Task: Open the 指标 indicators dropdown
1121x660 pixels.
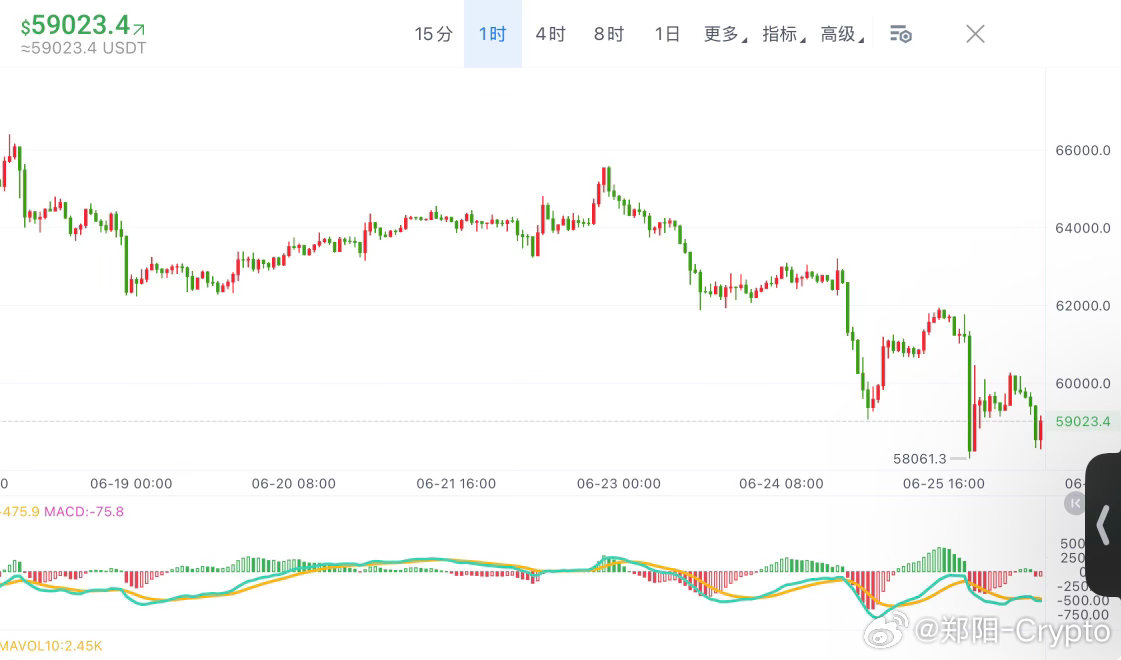Action: [x=784, y=34]
